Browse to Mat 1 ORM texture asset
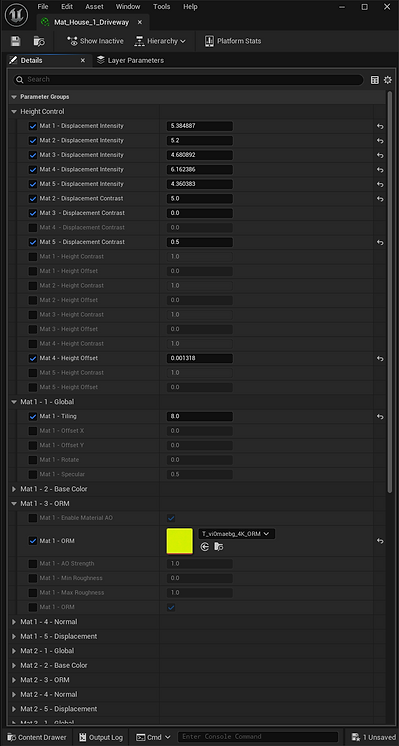 [219, 547]
